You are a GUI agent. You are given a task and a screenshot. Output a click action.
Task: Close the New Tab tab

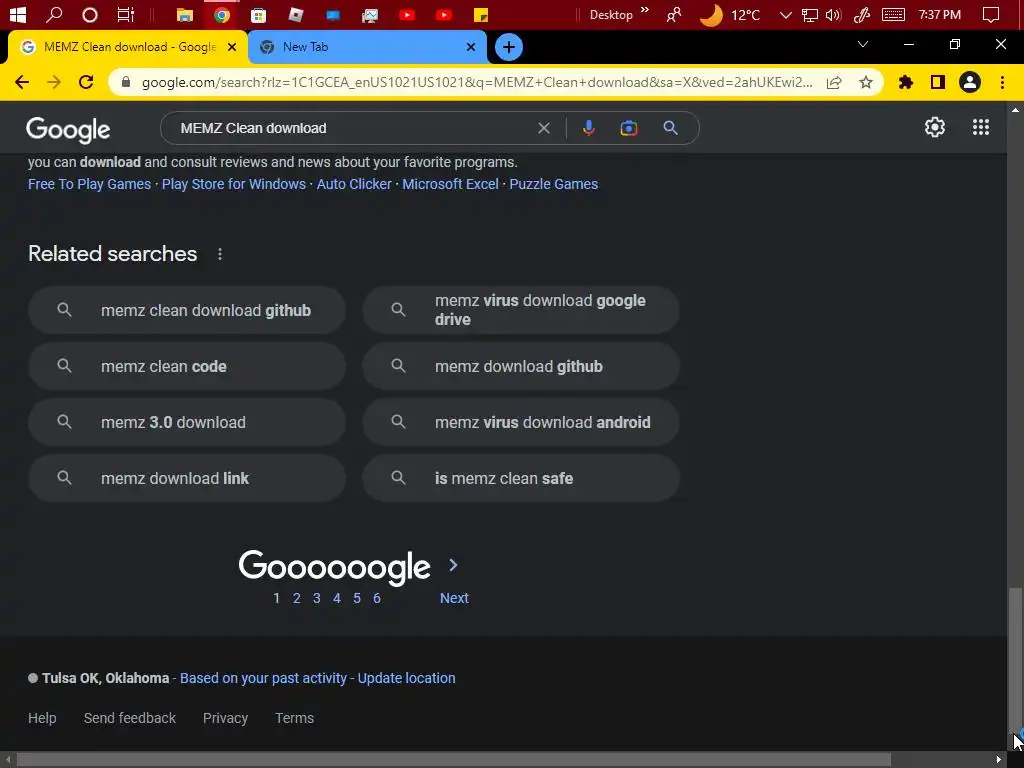coord(471,47)
